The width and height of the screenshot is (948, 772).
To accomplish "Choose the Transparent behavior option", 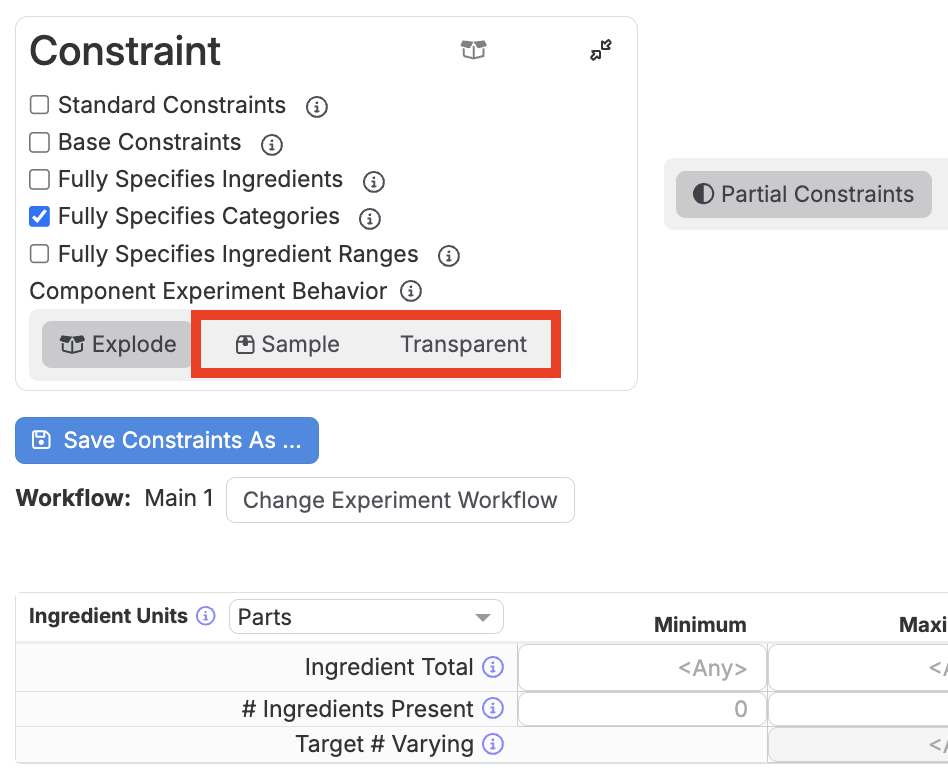I will (463, 345).
